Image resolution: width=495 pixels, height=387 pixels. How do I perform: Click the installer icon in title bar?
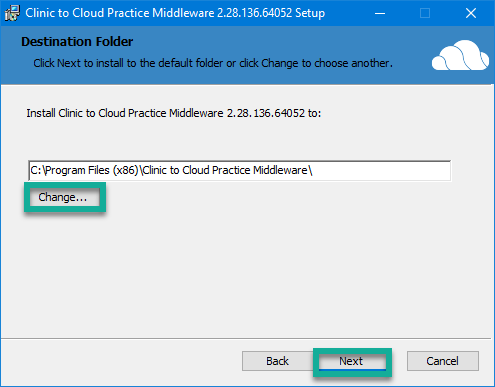12,13
